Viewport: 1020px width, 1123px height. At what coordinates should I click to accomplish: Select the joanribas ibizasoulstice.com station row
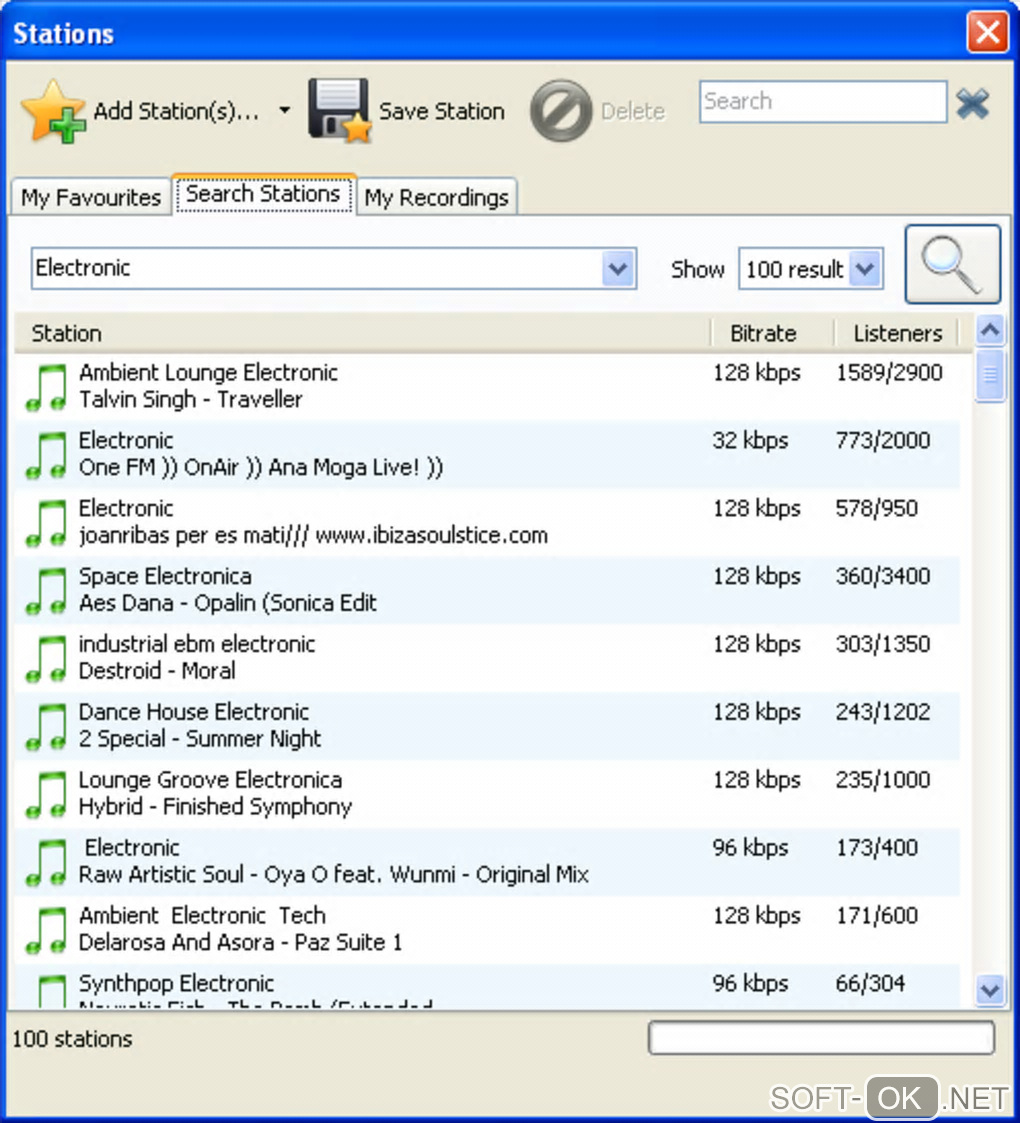(487, 523)
